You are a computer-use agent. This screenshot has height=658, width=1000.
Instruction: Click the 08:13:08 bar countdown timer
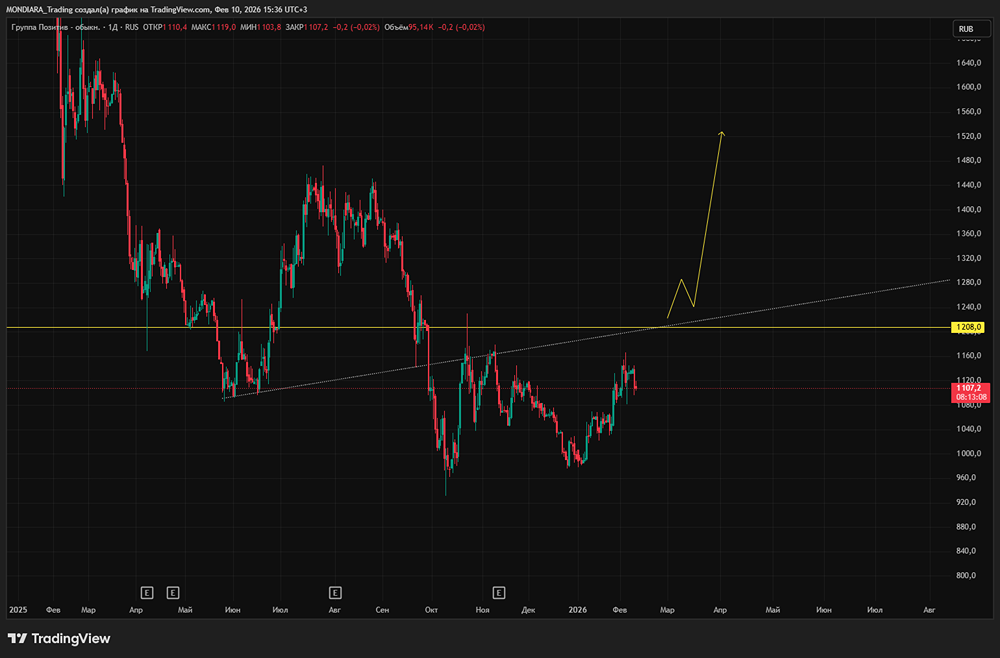(x=971, y=397)
